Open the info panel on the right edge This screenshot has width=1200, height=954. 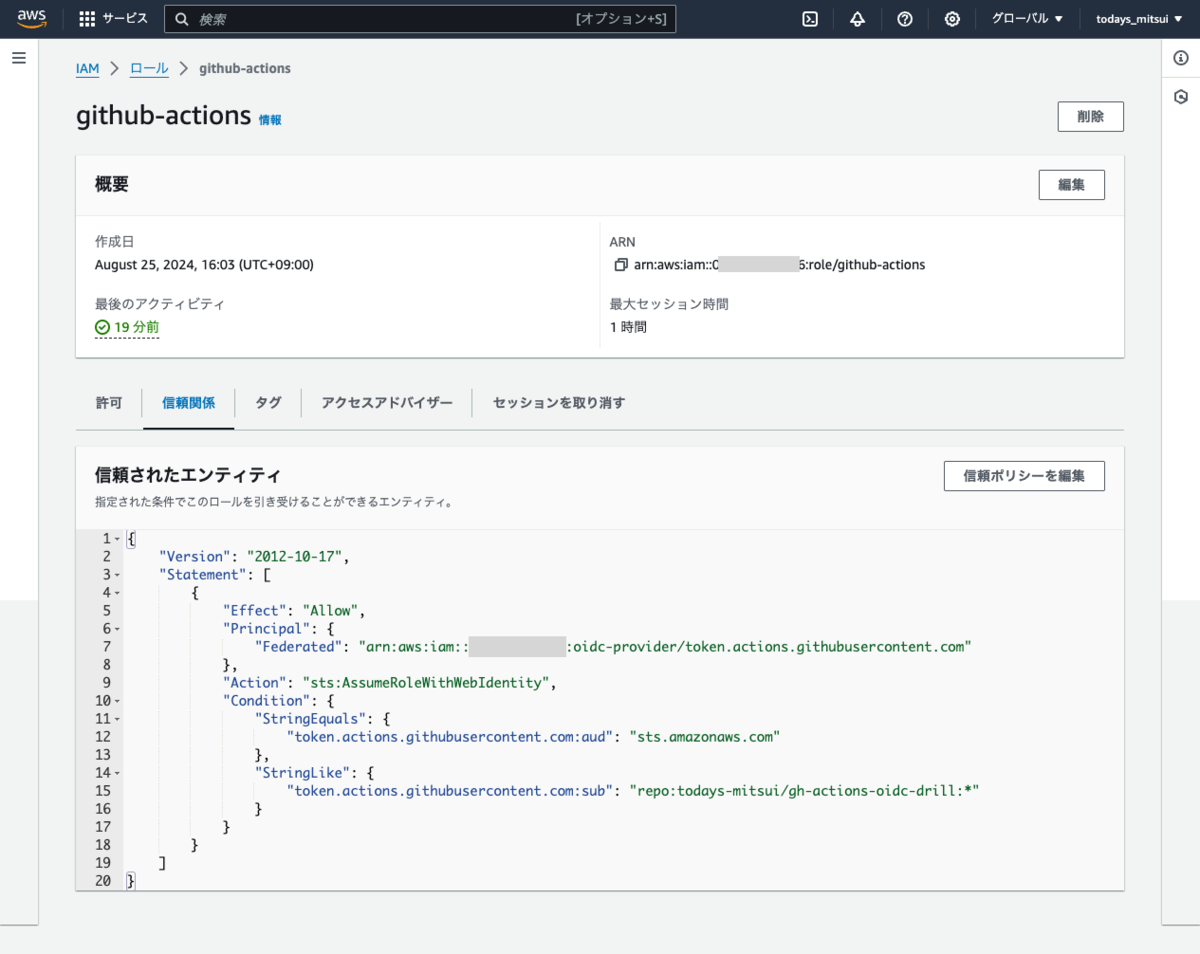[x=1180, y=58]
